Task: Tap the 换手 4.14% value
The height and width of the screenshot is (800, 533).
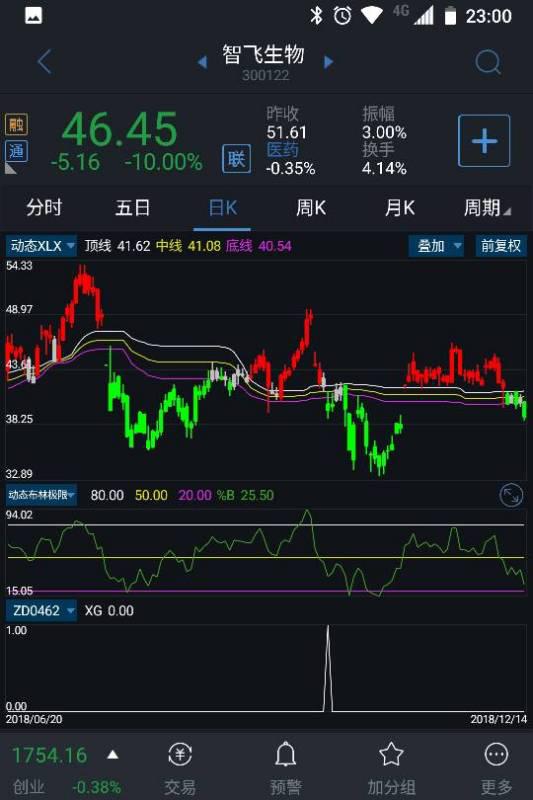Action: click(384, 168)
